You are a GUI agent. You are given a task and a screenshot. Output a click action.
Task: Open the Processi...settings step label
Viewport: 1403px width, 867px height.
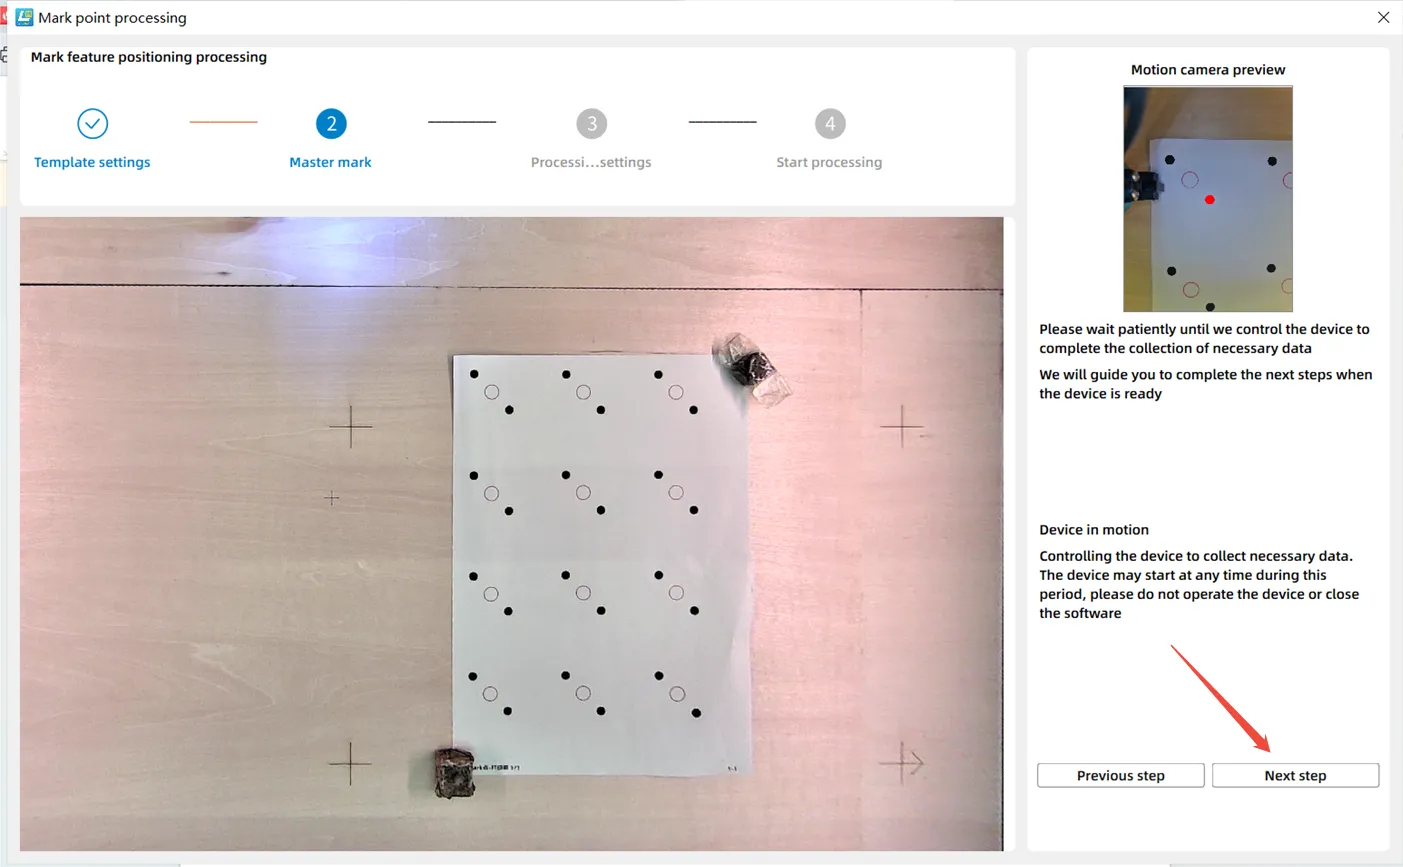coord(591,162)
